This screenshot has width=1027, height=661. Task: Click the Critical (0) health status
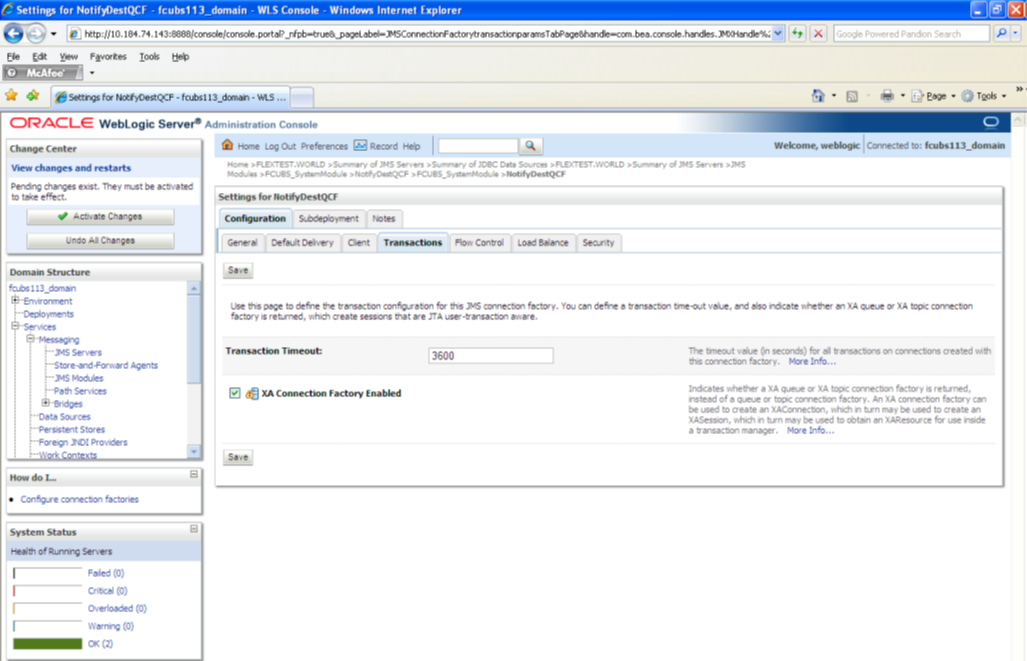[107, 591]
